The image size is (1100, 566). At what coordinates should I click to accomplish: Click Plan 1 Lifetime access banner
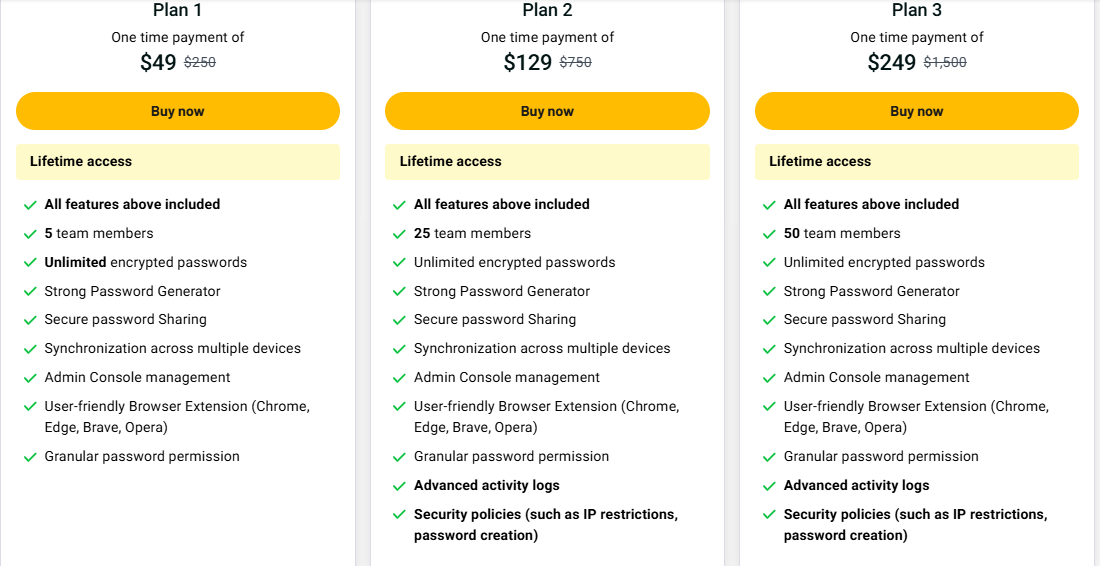point(178,162)
